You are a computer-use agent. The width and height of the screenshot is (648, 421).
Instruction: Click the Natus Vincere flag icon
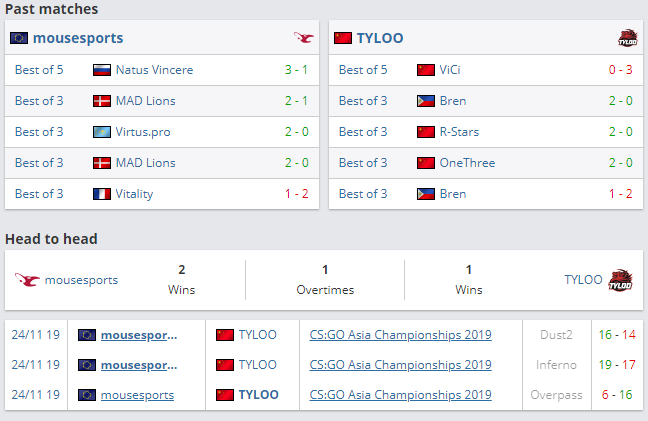click(101, 70)
